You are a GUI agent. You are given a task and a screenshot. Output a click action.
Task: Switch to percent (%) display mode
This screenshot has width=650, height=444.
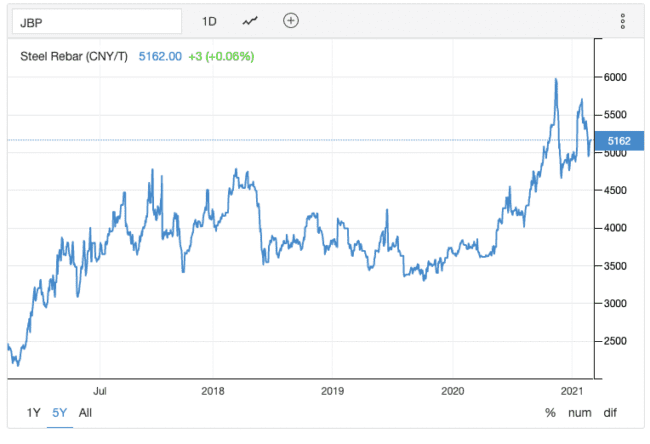point(550,413)
